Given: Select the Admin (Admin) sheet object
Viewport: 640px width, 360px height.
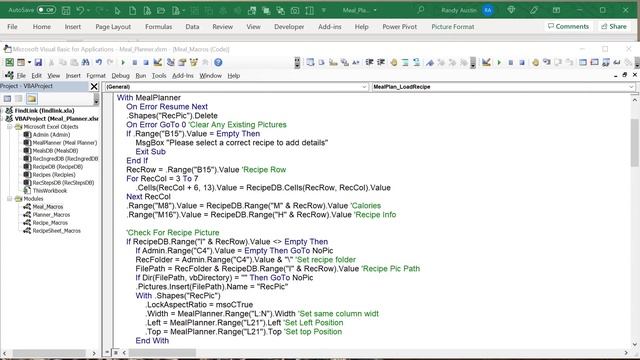Looking at the screenshot, I should [51, 135].
